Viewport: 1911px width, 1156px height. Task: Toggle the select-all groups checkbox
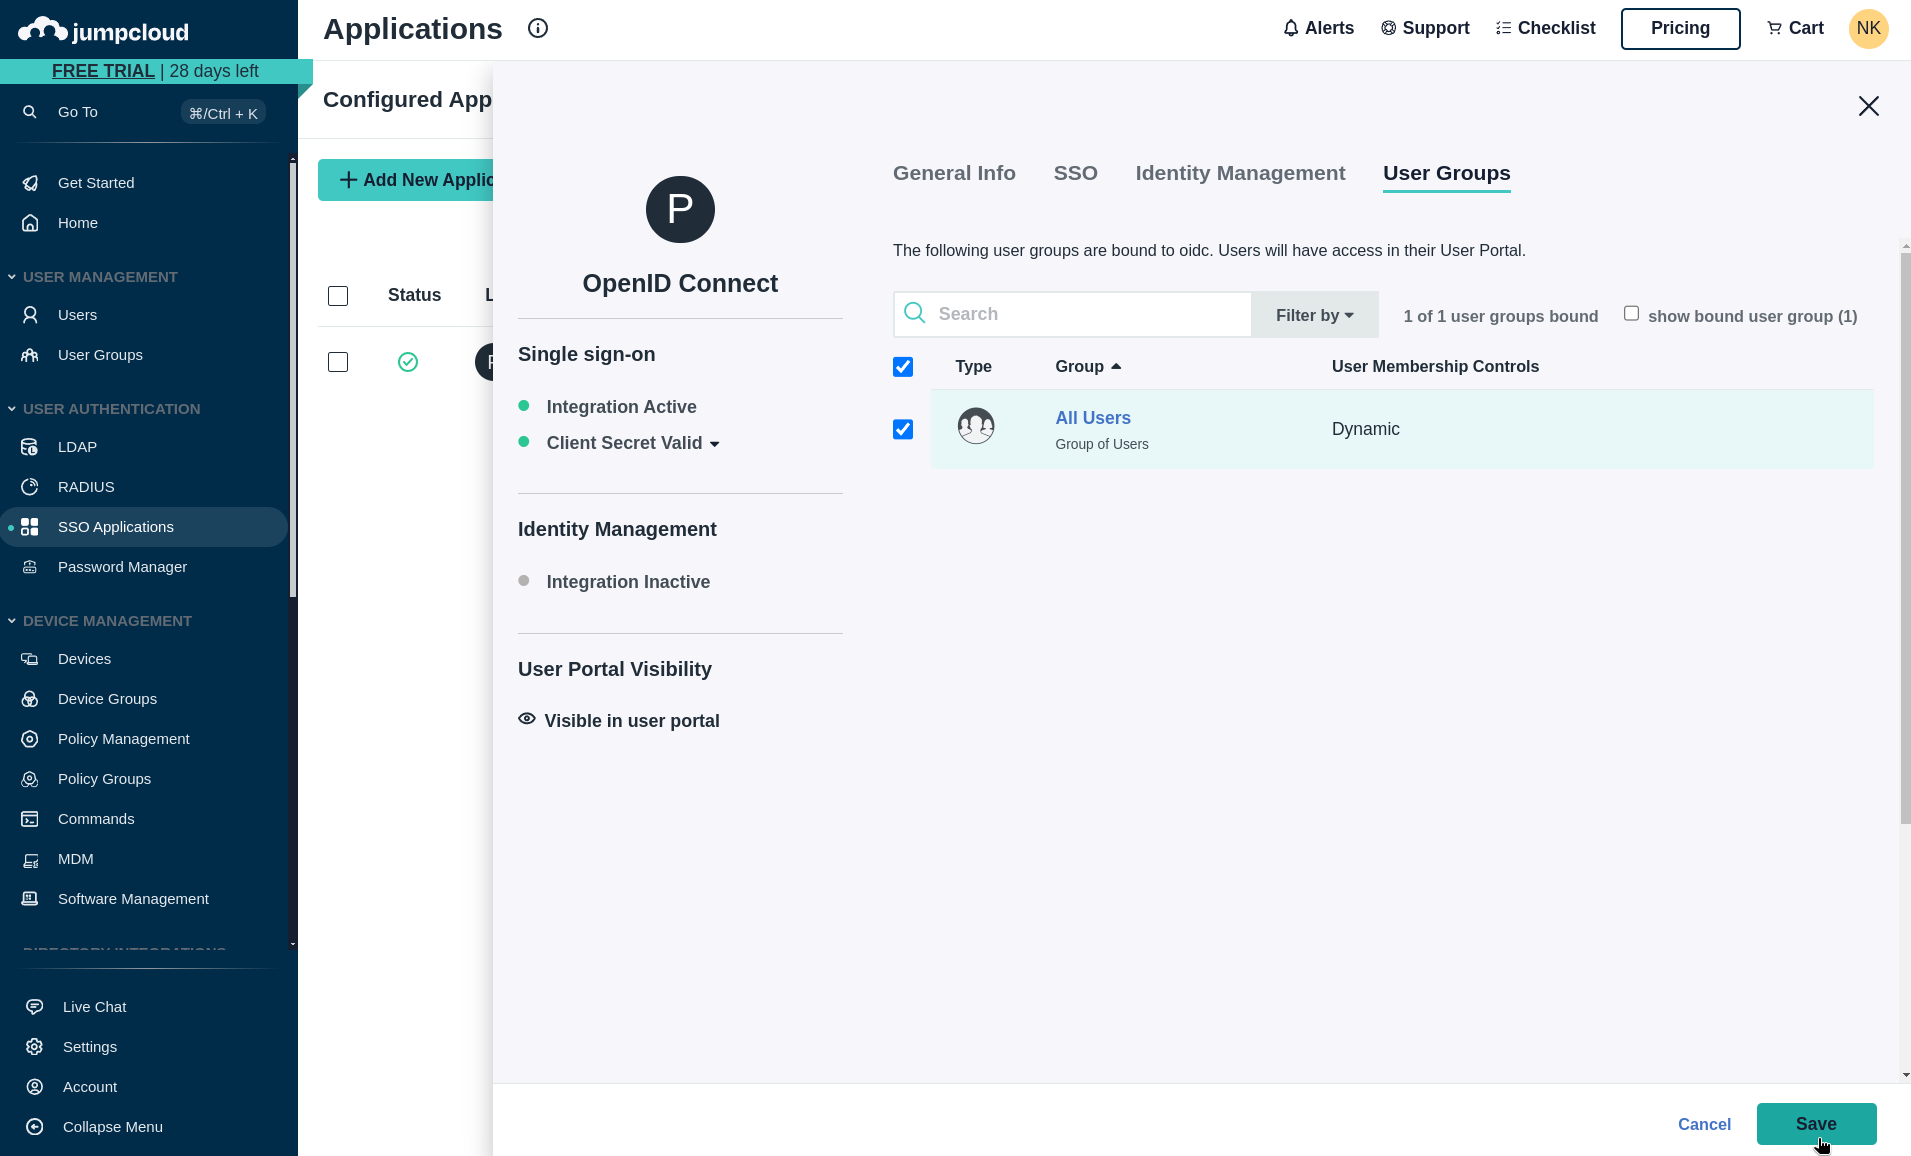[902, 366]
